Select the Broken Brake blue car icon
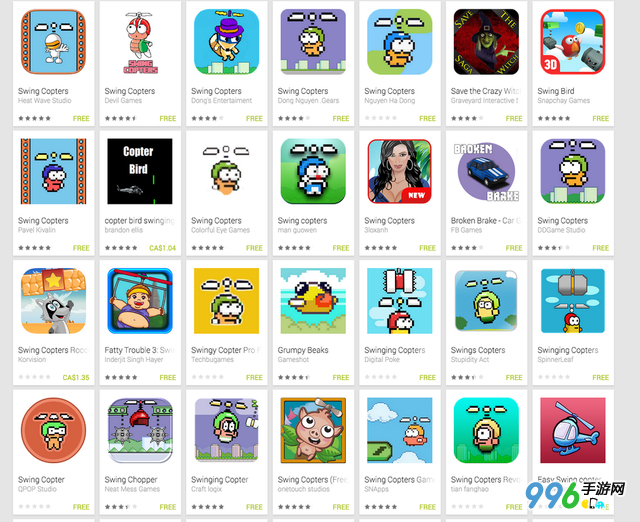This screenshot has height=522, width=640. [x=486, y=171]
